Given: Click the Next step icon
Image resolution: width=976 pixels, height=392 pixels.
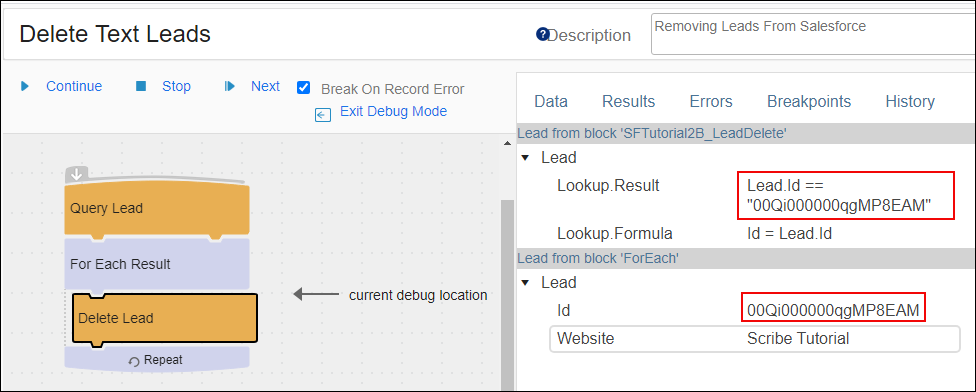Looking at the screenshot, I should click(230, 86).
